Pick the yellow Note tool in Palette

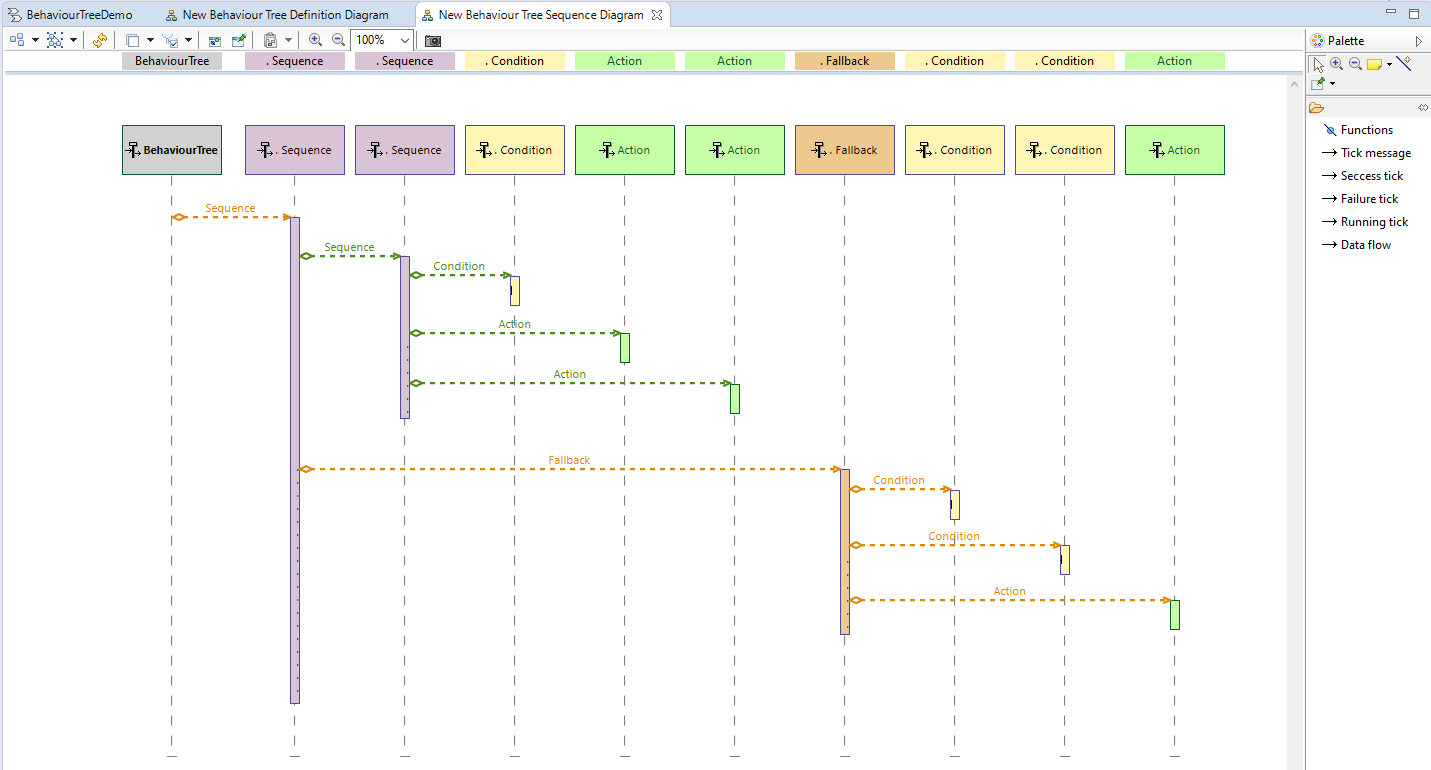[x=1374, y=64]
